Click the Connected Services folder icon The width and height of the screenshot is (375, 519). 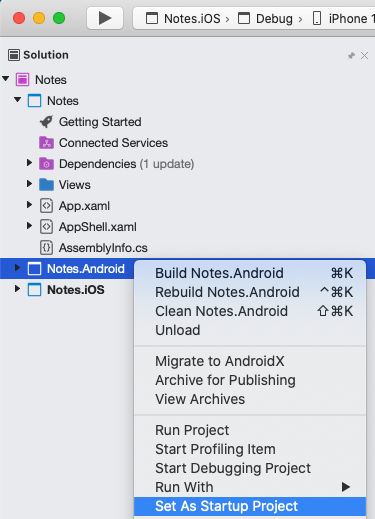(46, 143)
